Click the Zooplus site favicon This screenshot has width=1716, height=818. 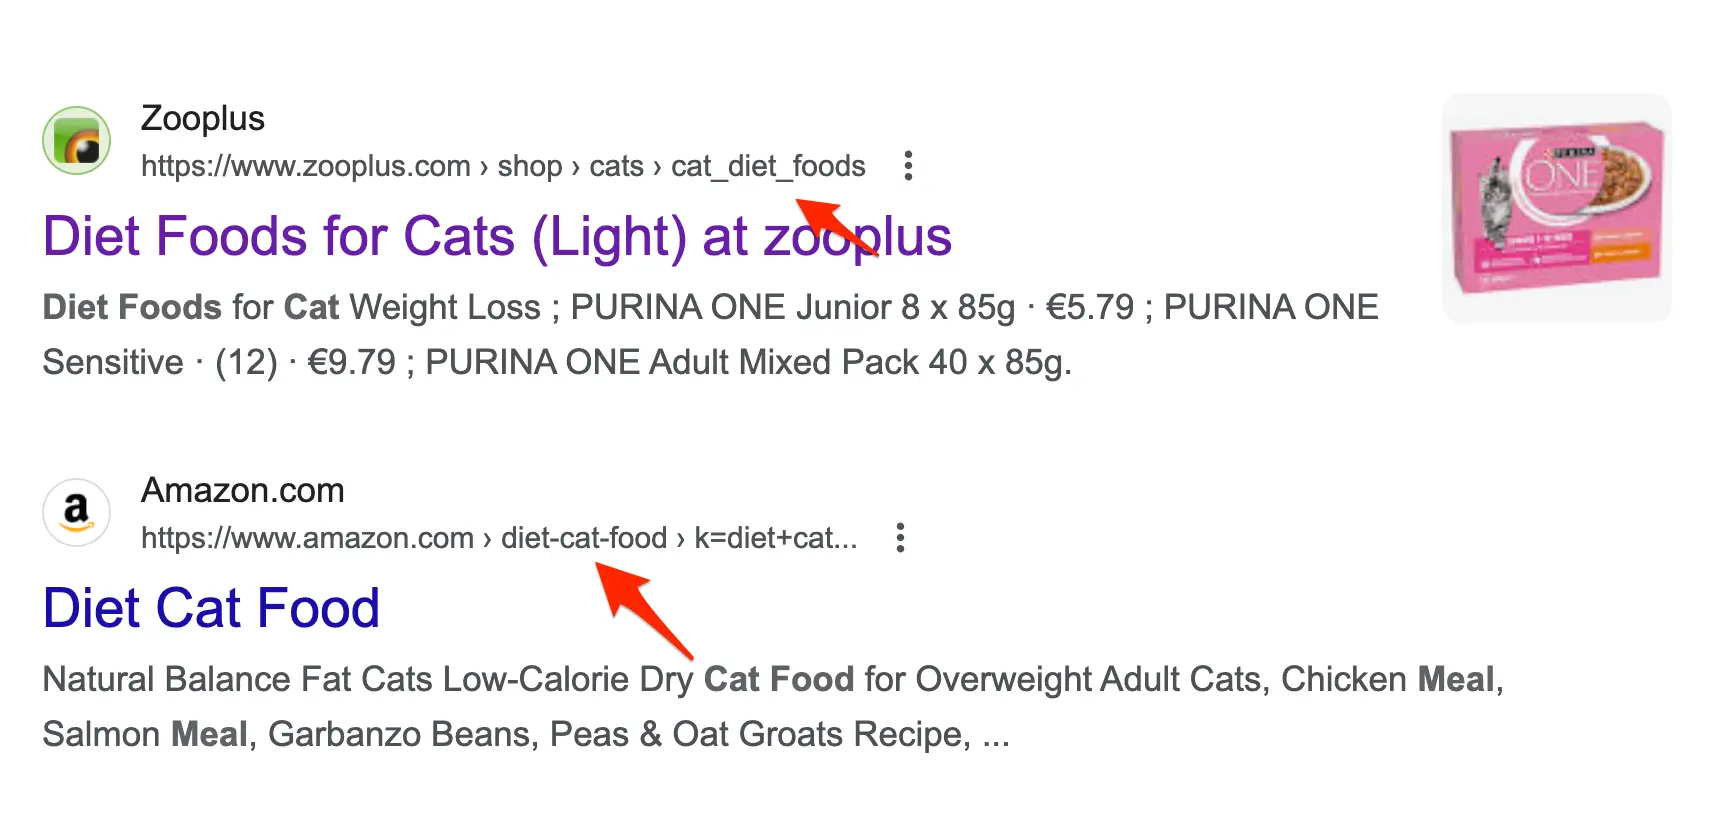point(76,140)
